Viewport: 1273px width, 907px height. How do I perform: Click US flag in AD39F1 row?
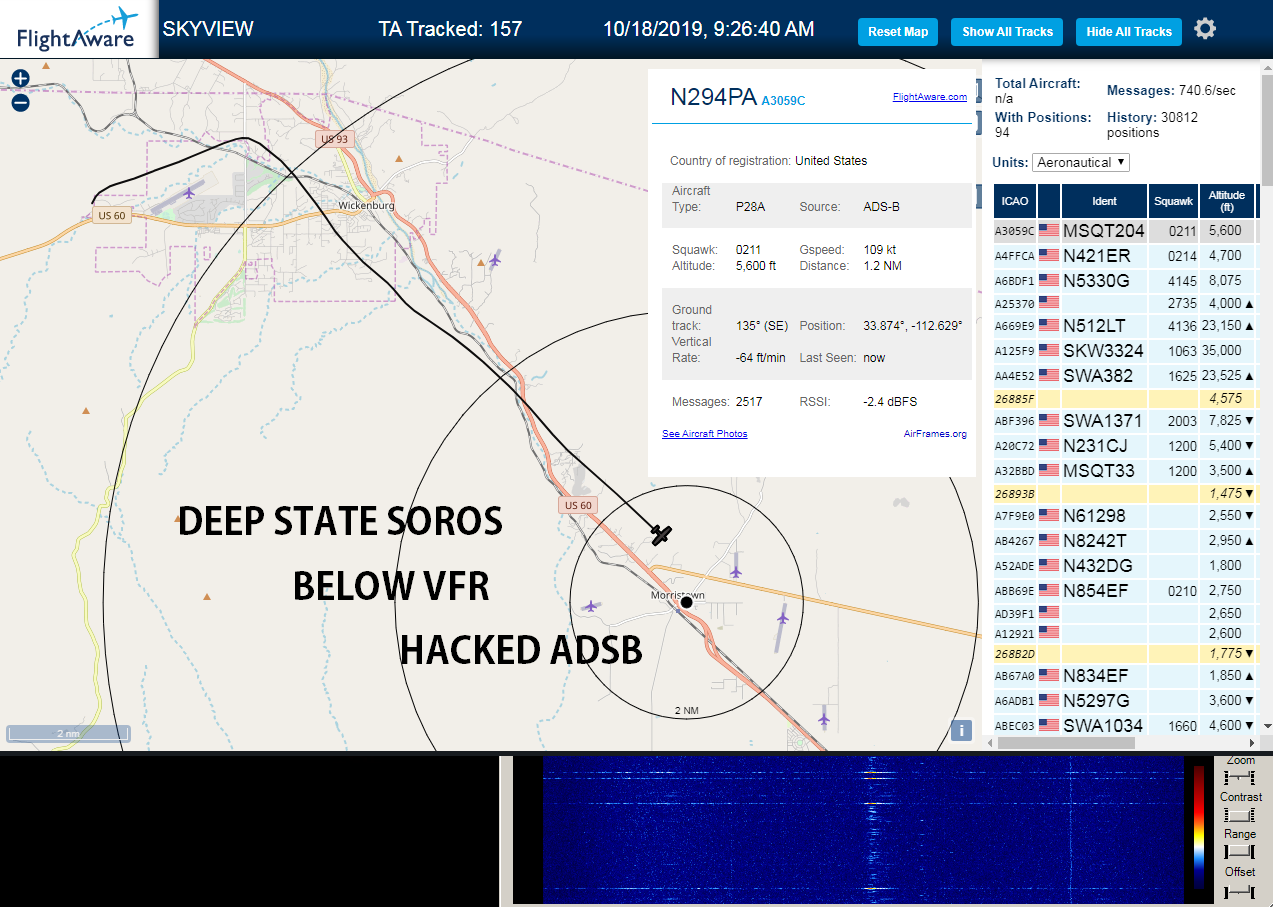click(x=1048, y=613)
